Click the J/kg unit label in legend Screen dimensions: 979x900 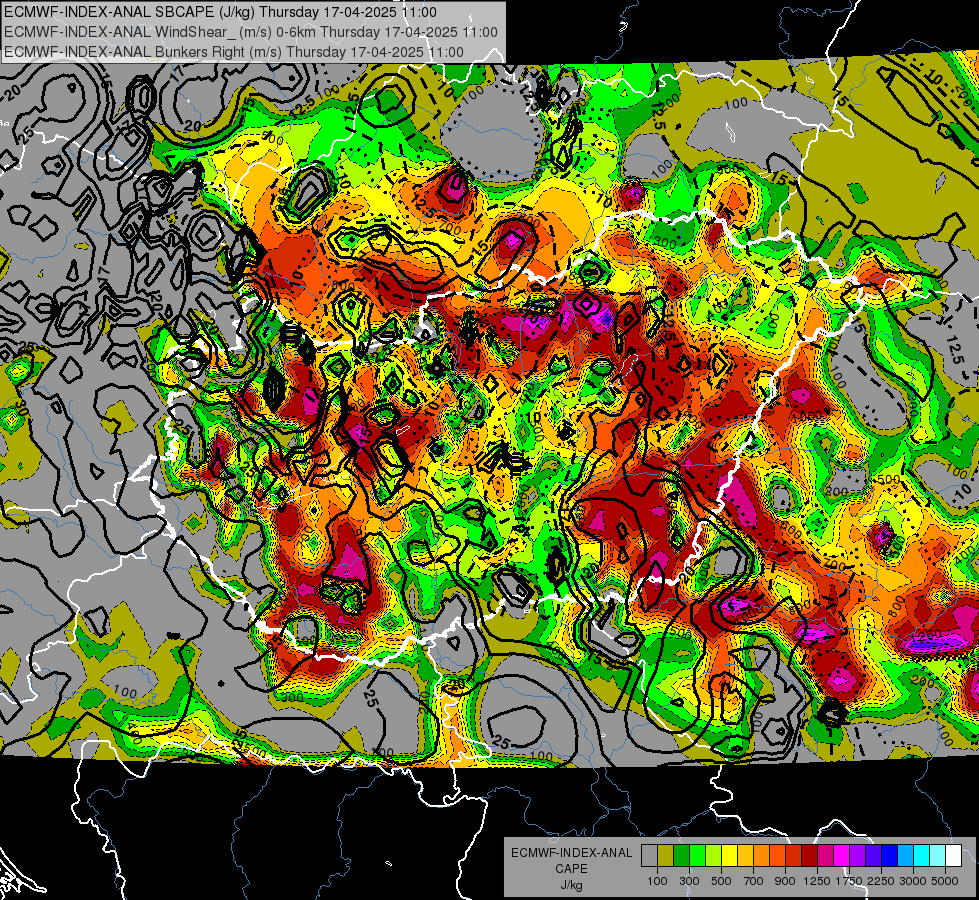coord(571,885)
